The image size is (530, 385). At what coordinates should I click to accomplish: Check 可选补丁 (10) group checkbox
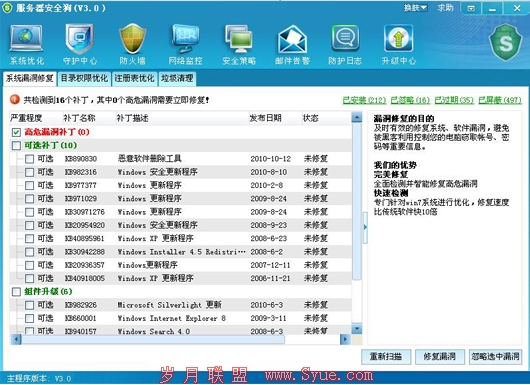(16, 146)
